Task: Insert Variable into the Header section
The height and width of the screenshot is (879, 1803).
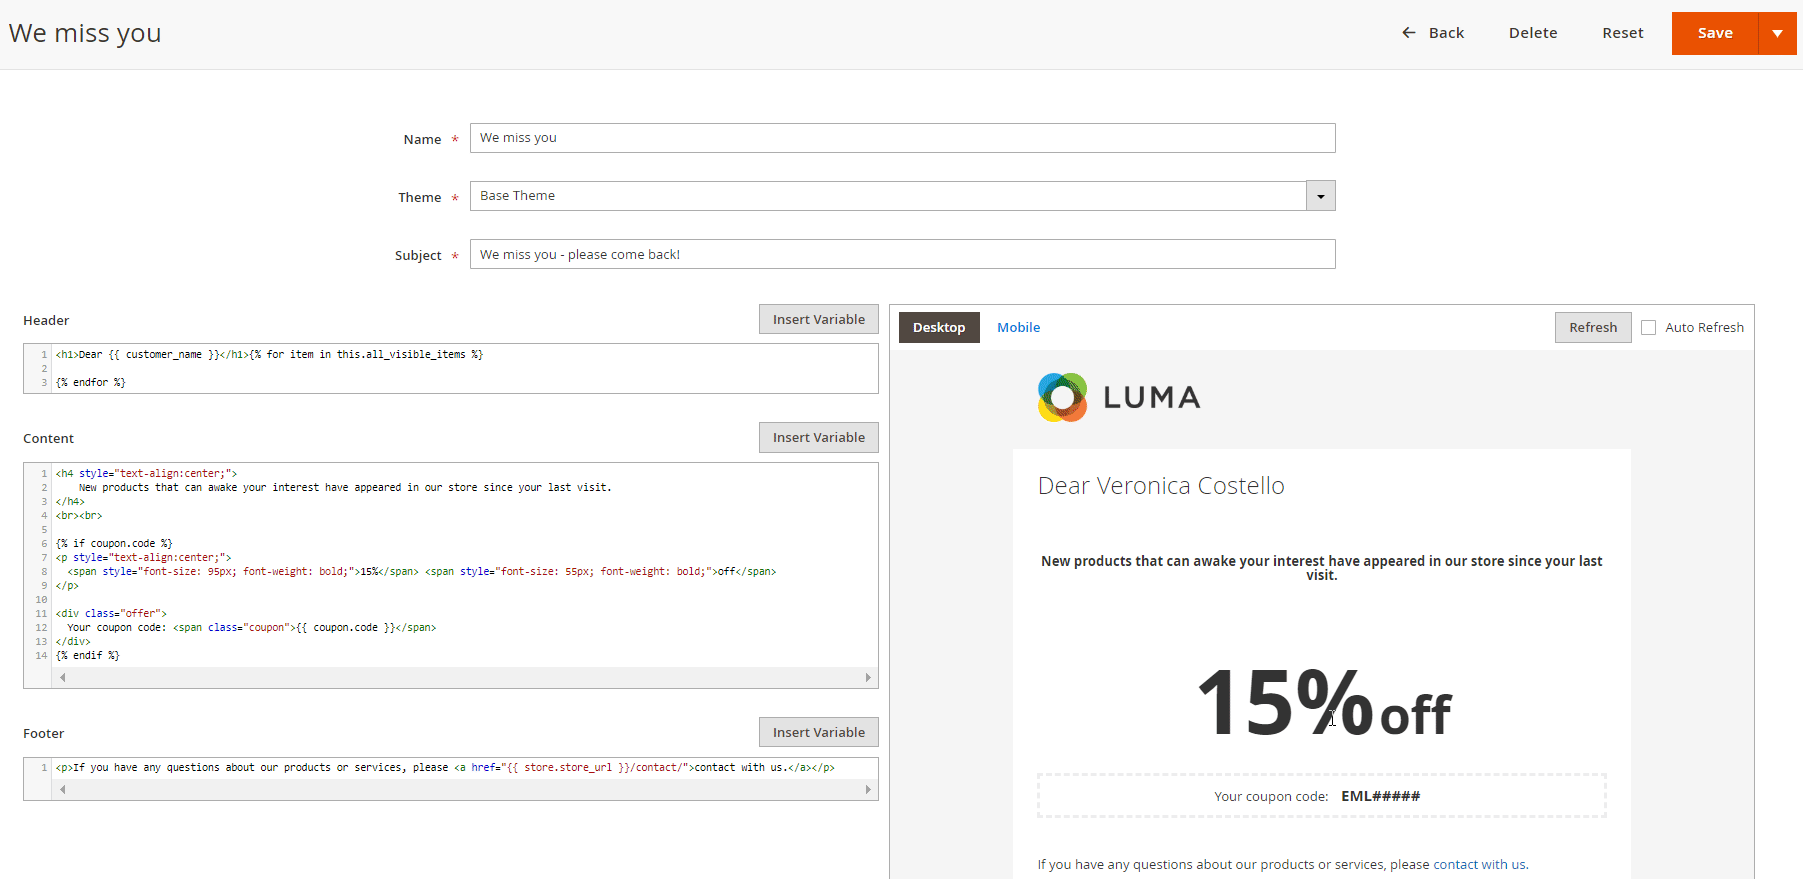Action: pyautogui.click(x=818, y=319)
